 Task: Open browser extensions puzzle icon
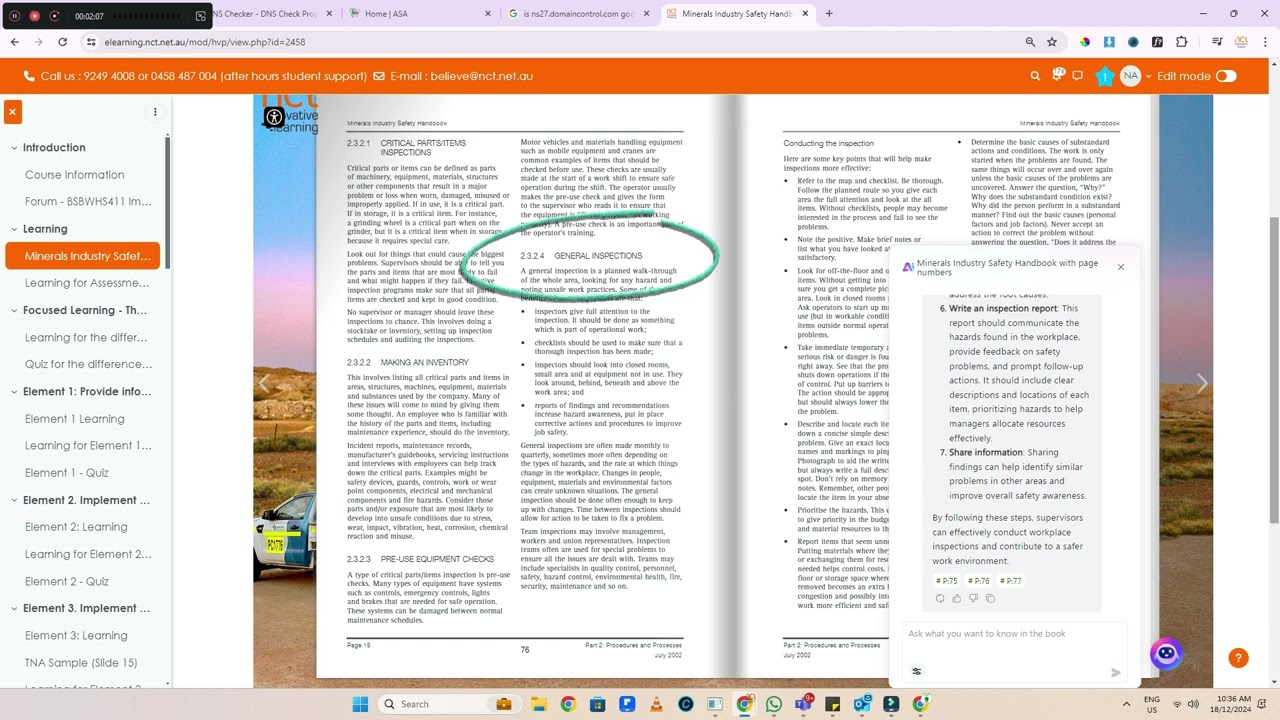pyautogui.click(x=1182, y=42)
